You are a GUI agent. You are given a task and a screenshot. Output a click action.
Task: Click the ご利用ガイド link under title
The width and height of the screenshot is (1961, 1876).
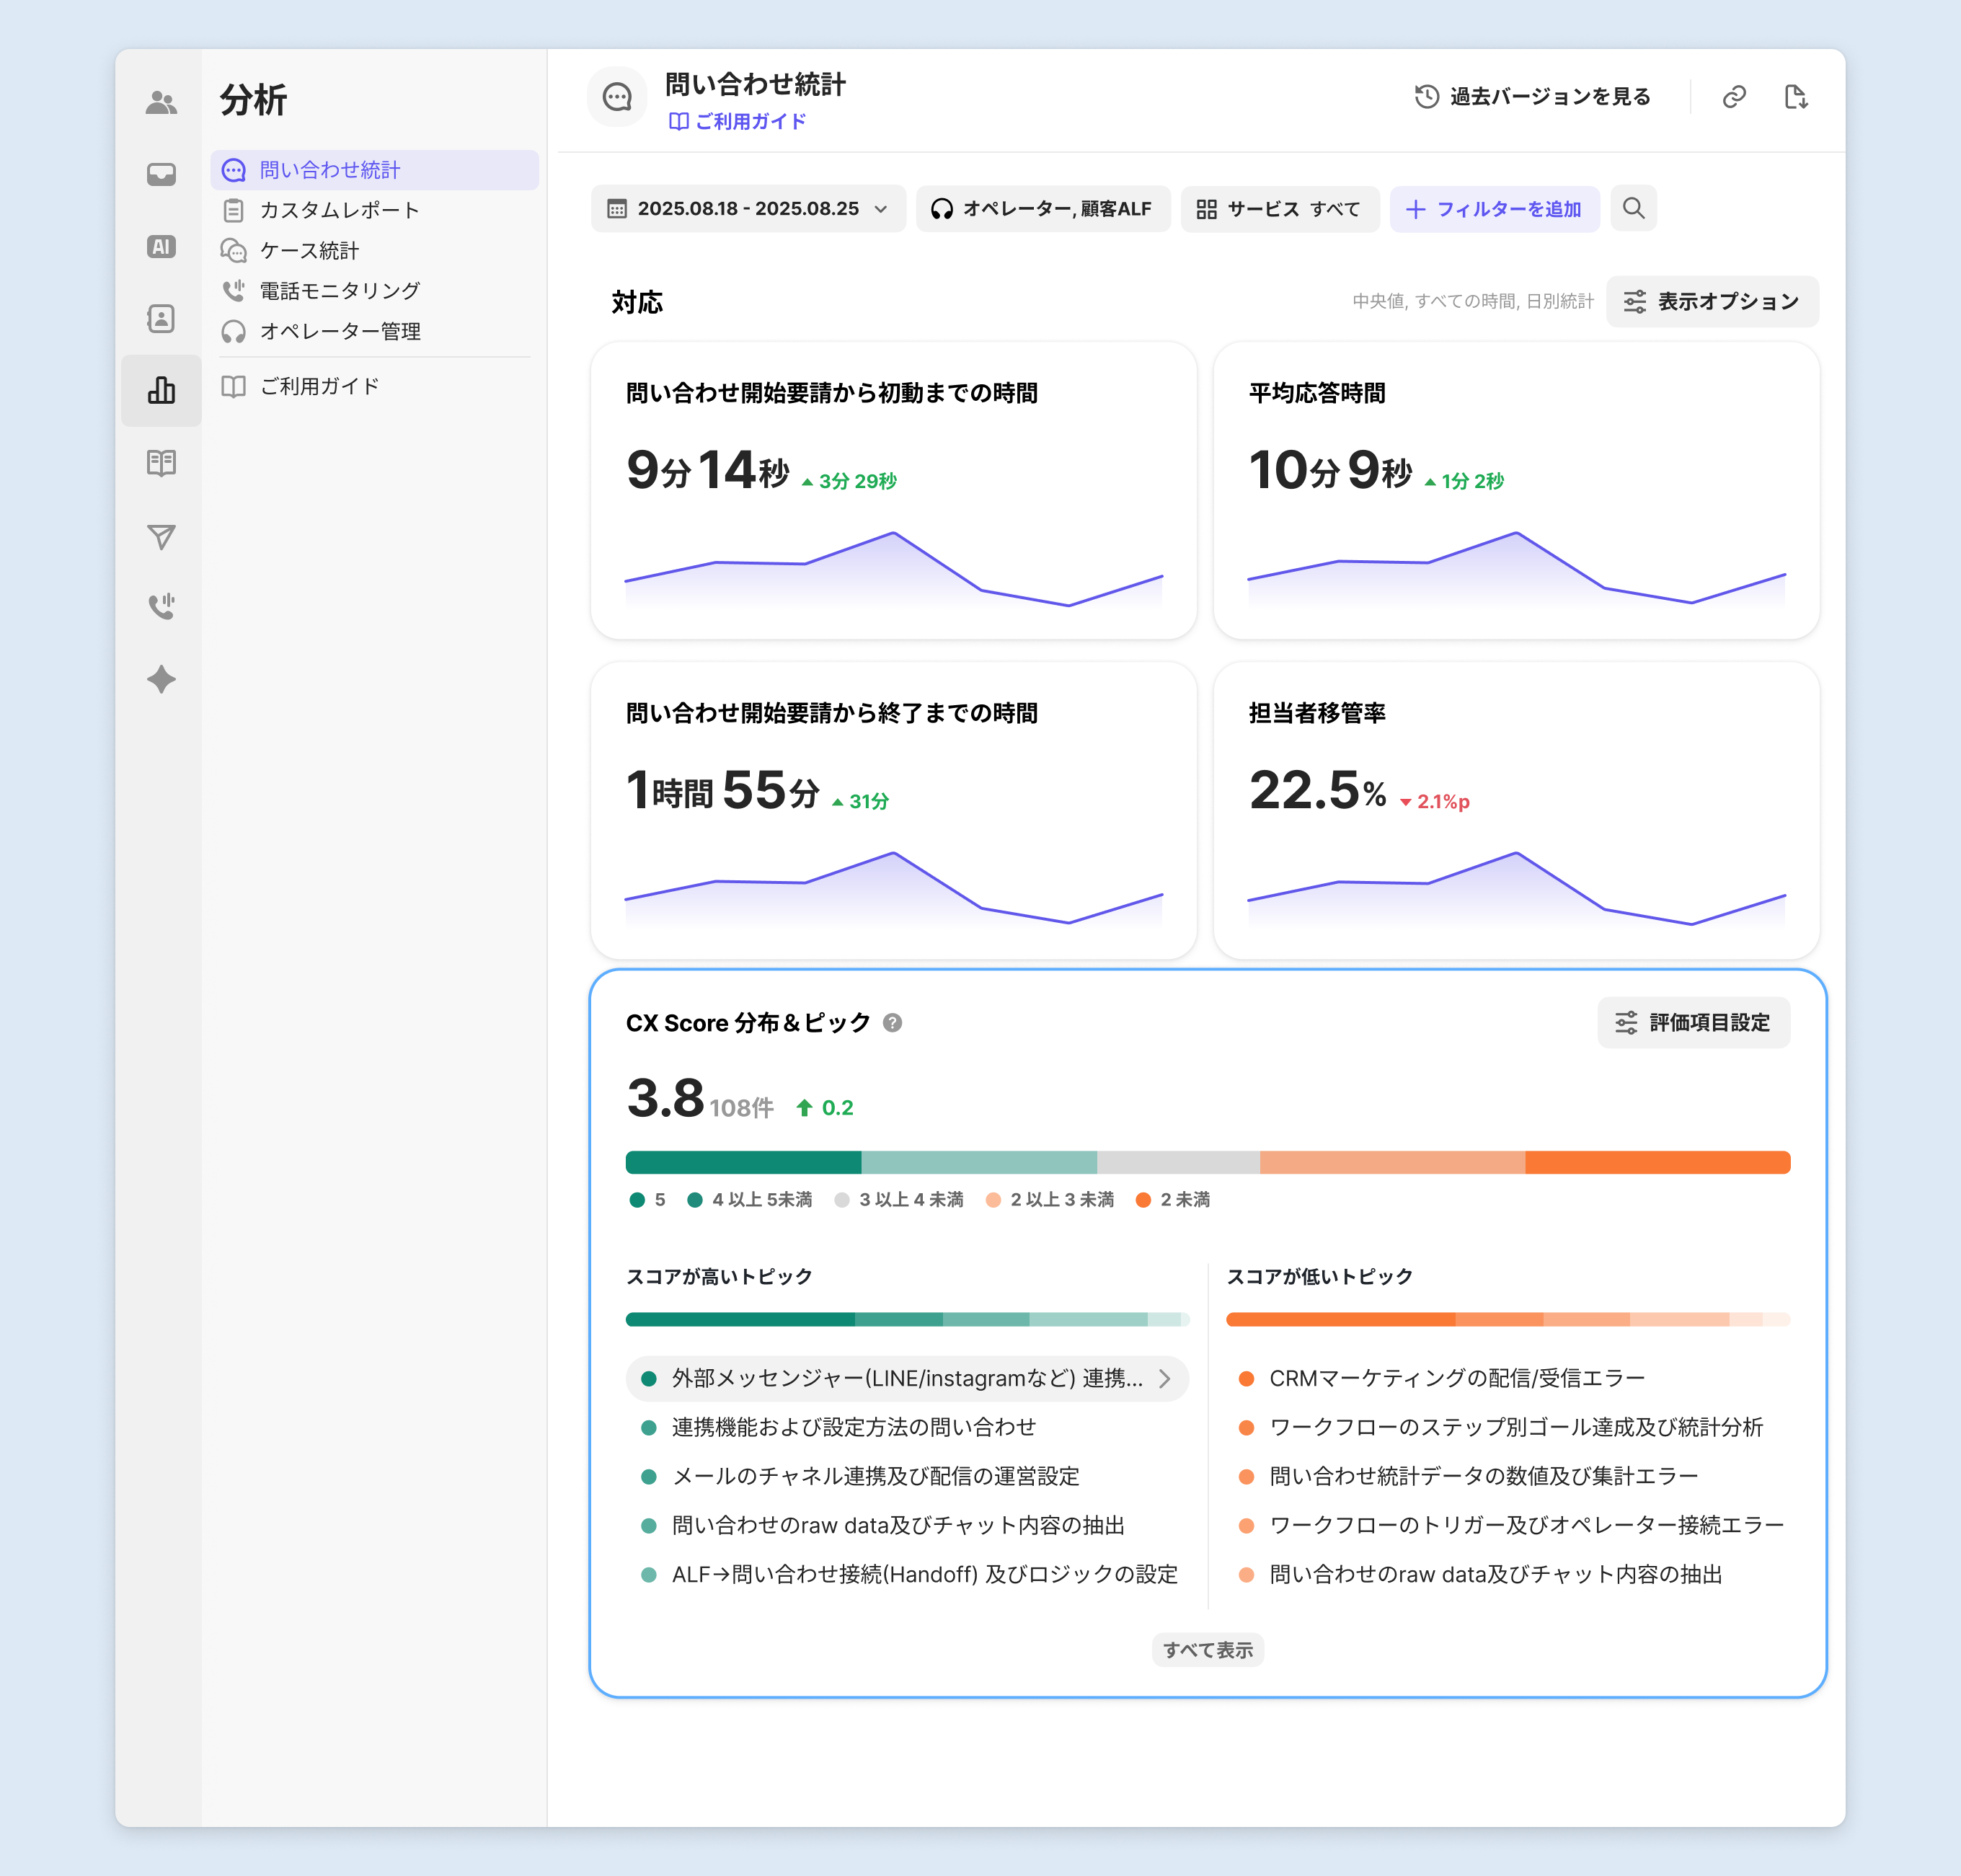pos(737,122)
